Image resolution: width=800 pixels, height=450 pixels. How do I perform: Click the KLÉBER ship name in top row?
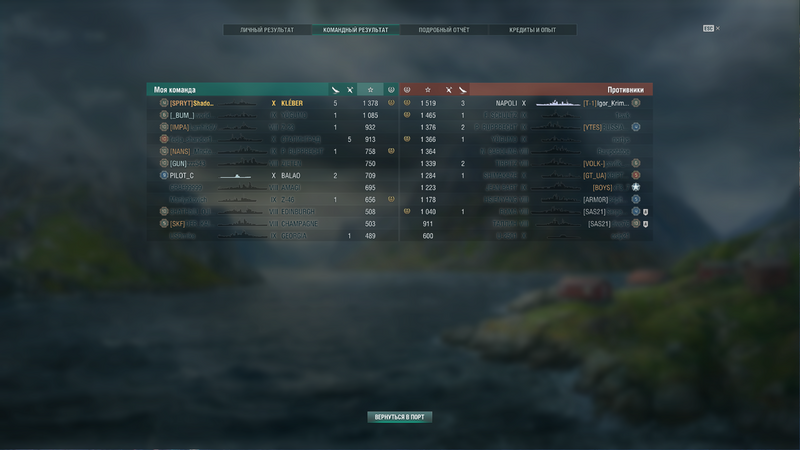click(x=292, y=103)
